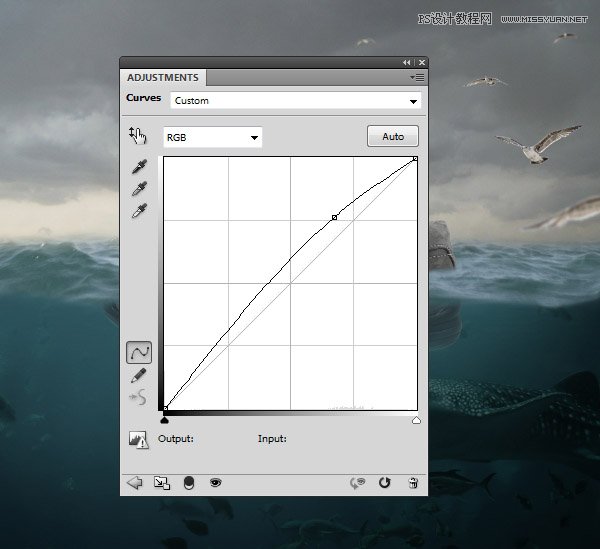Delete this adjustment layer with trash icon
This screenshot has width=600, height=549.
click(412, 483)
